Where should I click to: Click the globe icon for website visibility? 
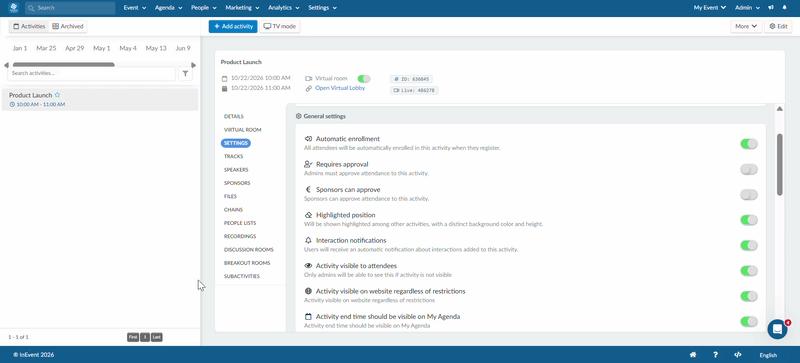click(x=308, y=291)
